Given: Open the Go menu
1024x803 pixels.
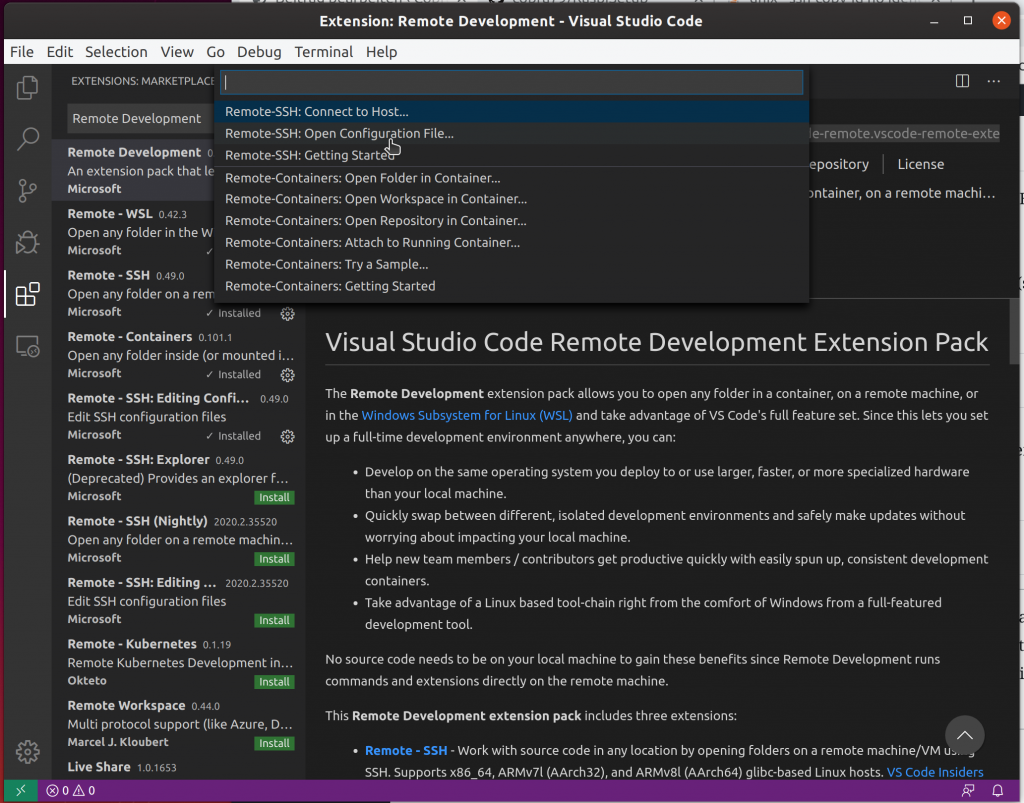Looking at the screenshot, I should point(216,52).
